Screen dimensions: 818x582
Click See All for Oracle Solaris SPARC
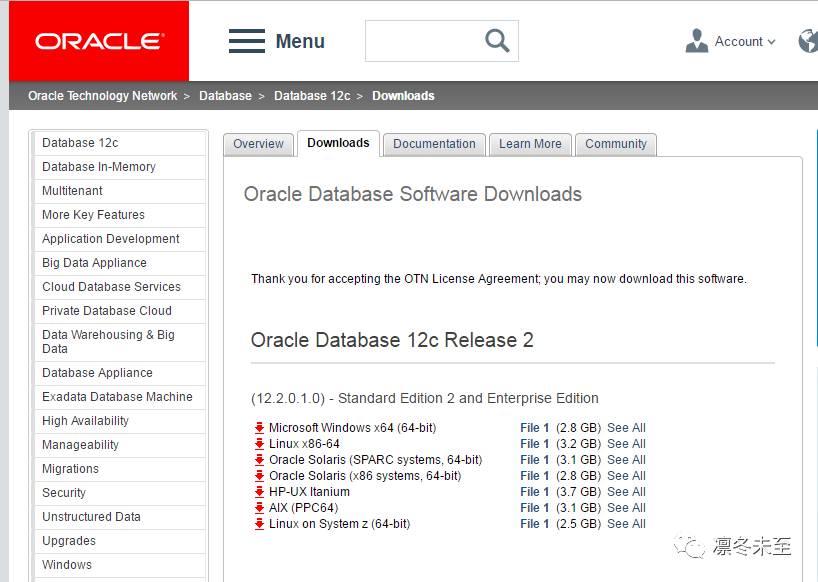point(627,460)
